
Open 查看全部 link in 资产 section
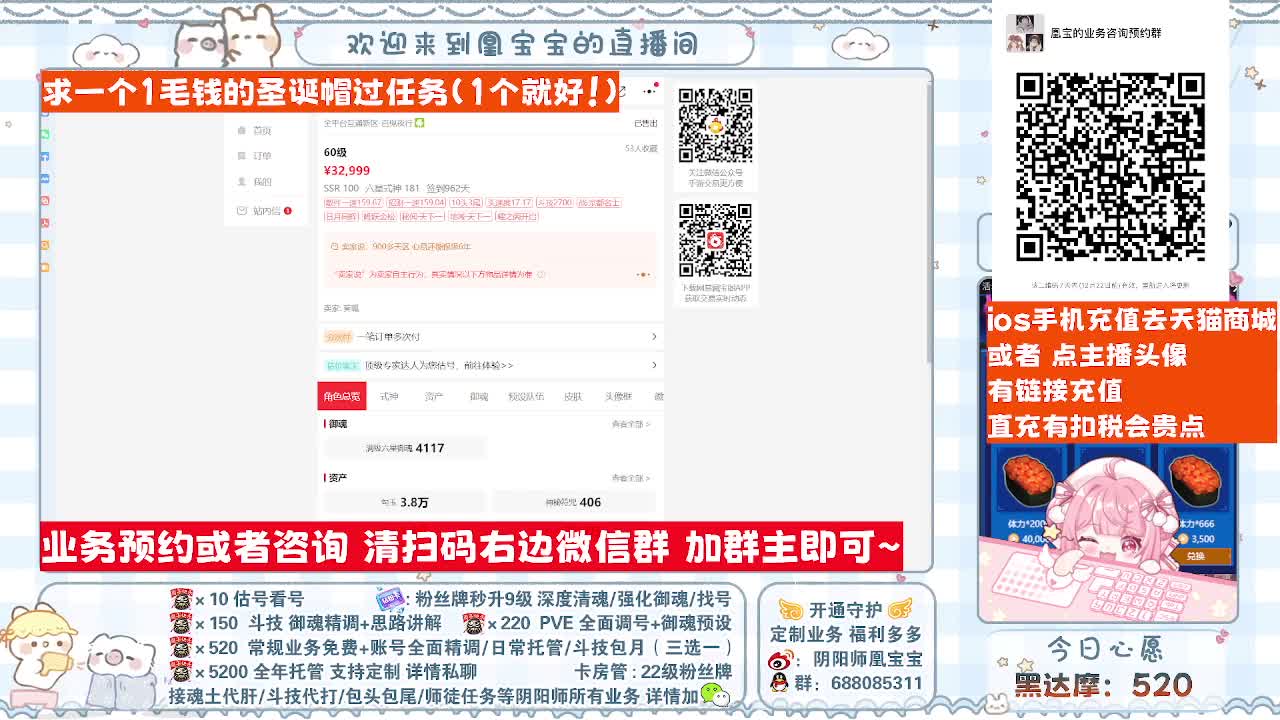631,478
